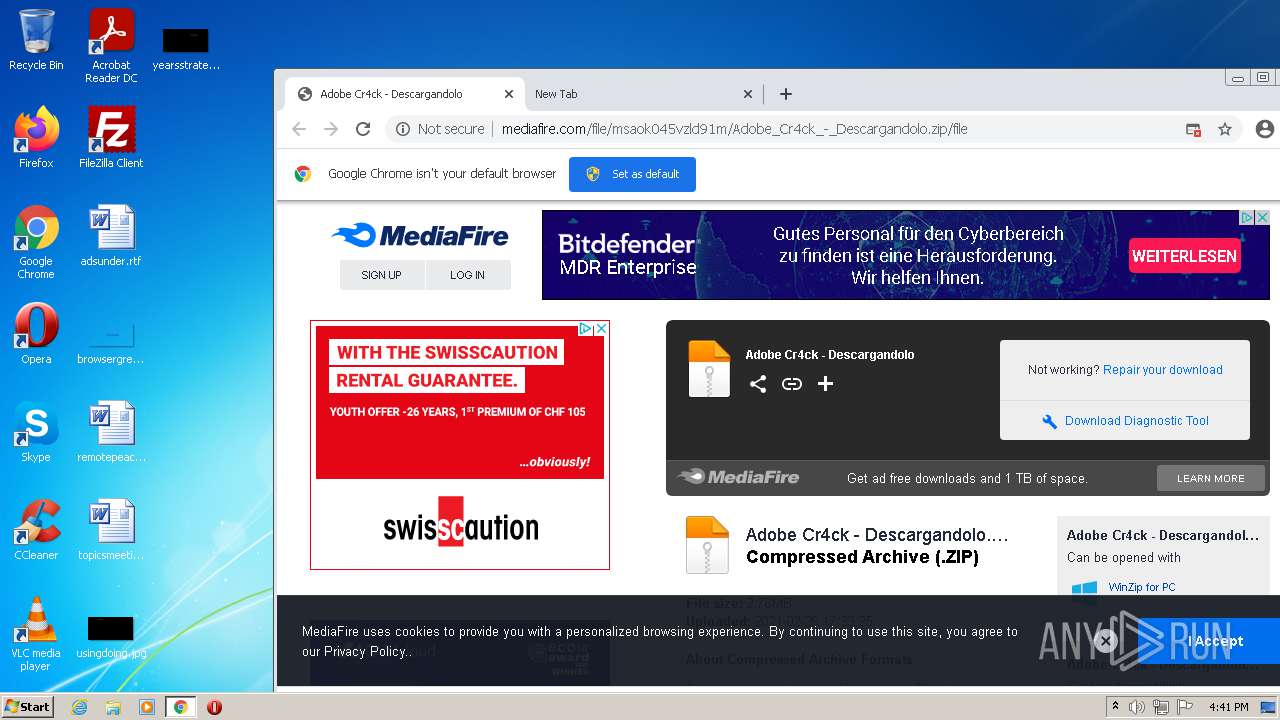Click the Repair your download link
This screenshot has width=1280, height=720.
[x=1163, y=370]
